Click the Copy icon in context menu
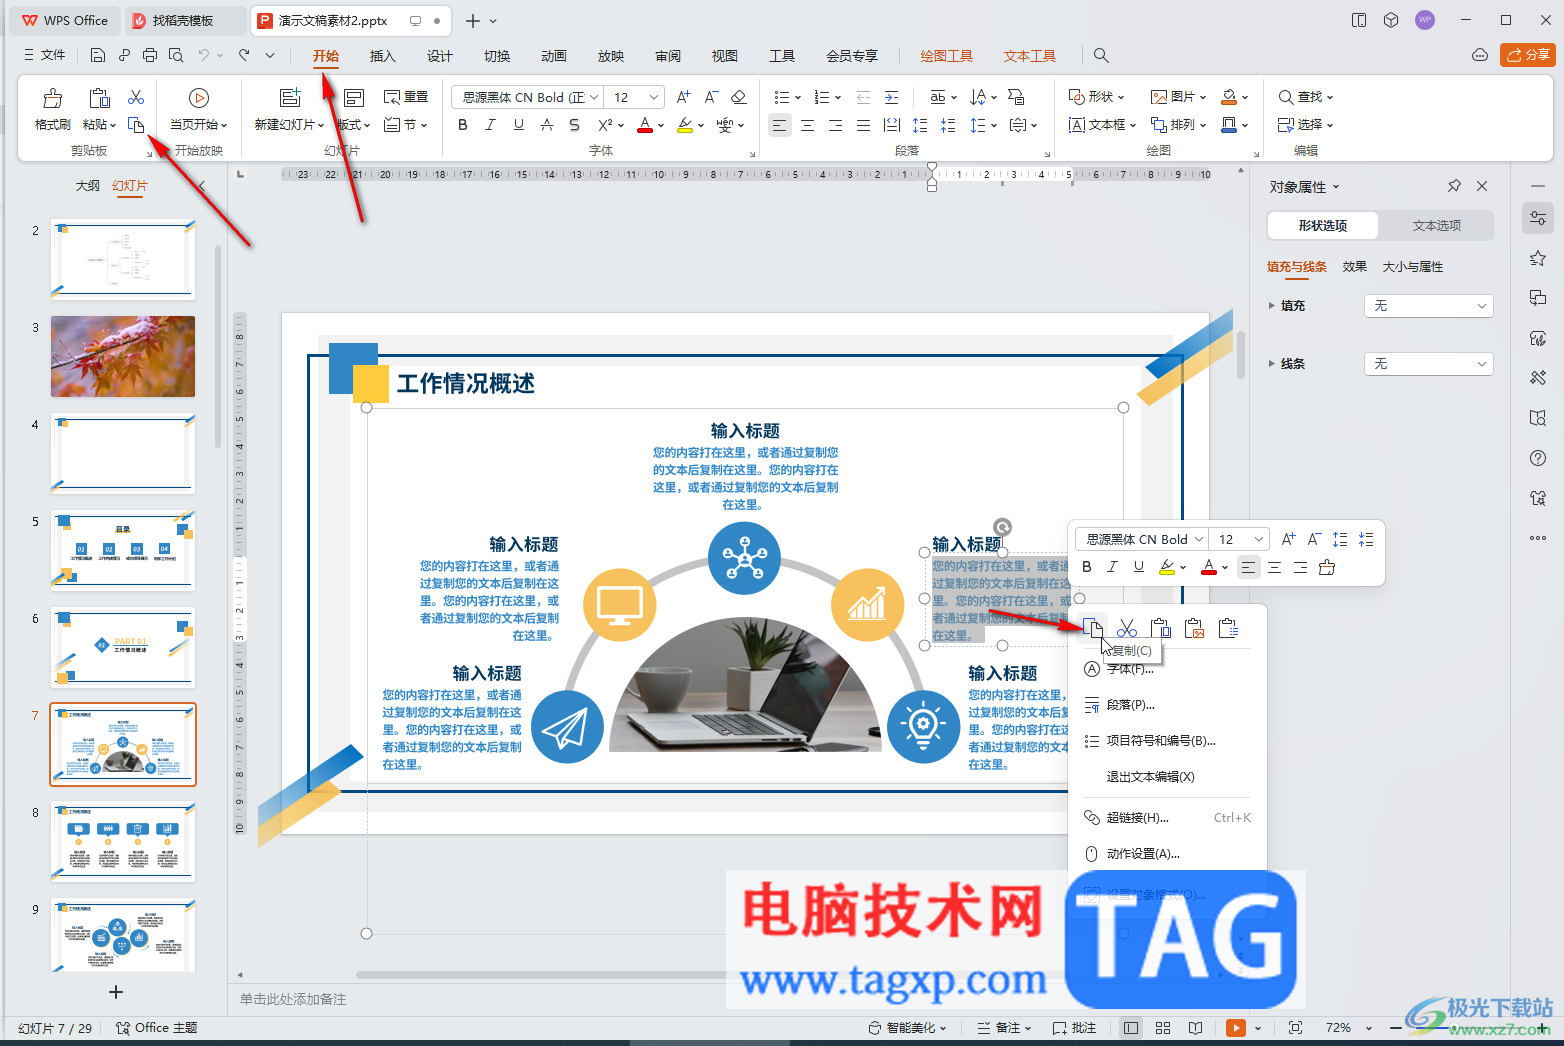Image resolution: width=1564 pixels, height=1046 pixels. point(1093,628)
